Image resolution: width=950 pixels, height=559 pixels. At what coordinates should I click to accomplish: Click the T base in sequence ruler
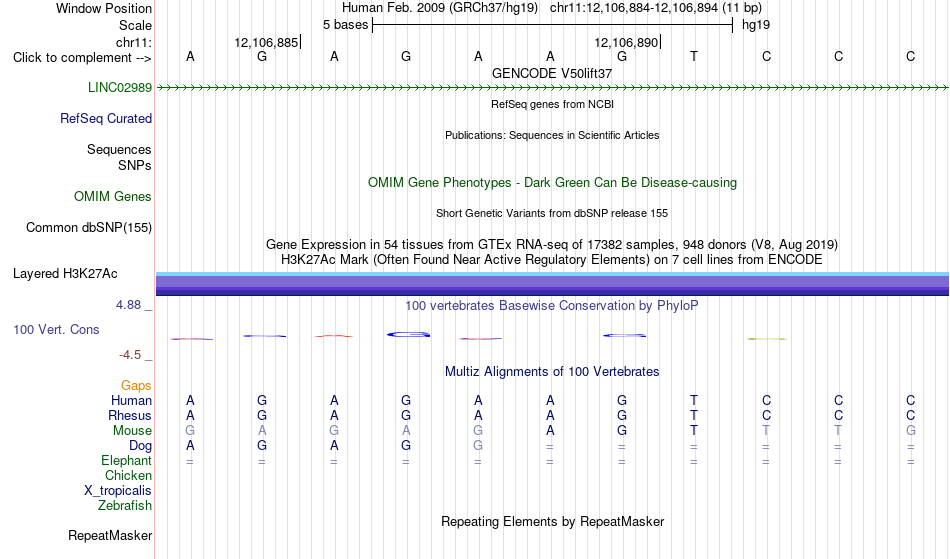point(694,56)
